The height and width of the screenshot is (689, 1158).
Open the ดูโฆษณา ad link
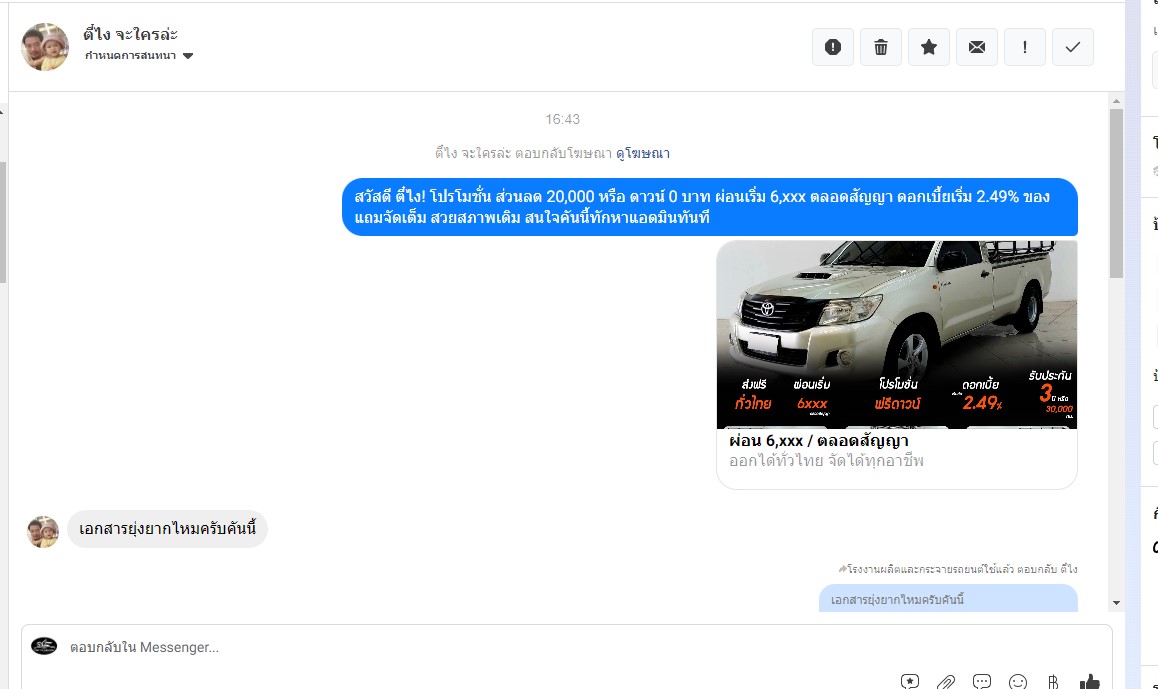(643, 153)
